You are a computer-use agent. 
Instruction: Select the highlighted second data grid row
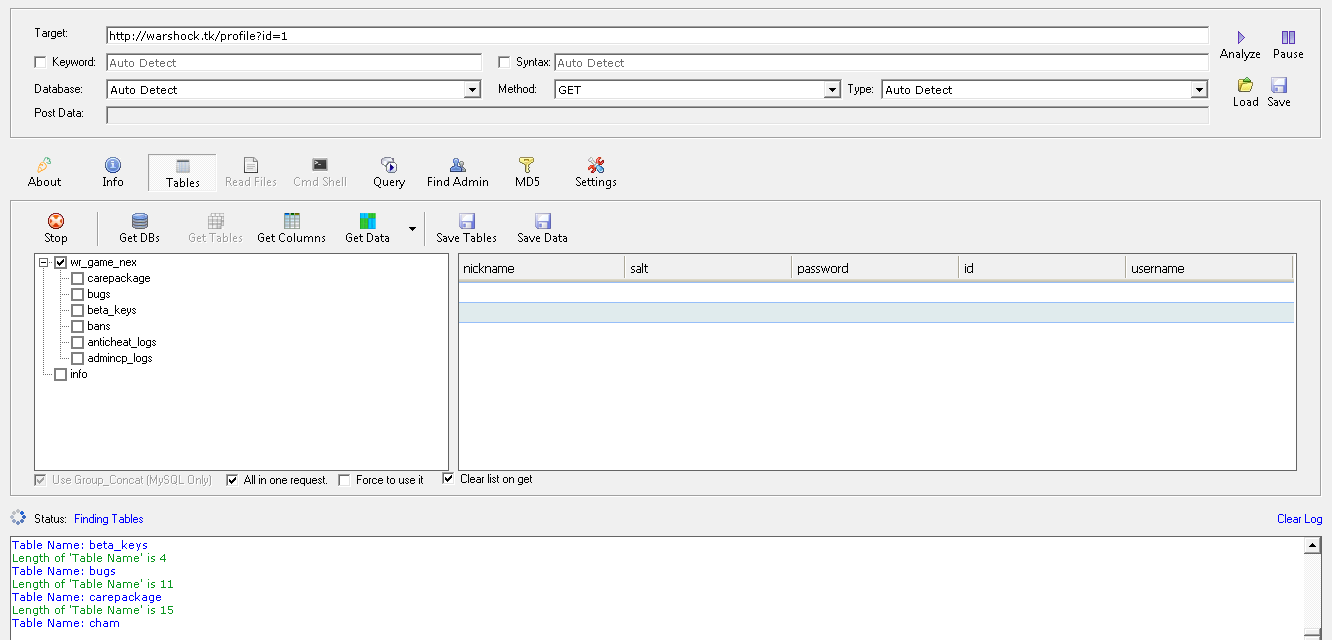point(876,313)
